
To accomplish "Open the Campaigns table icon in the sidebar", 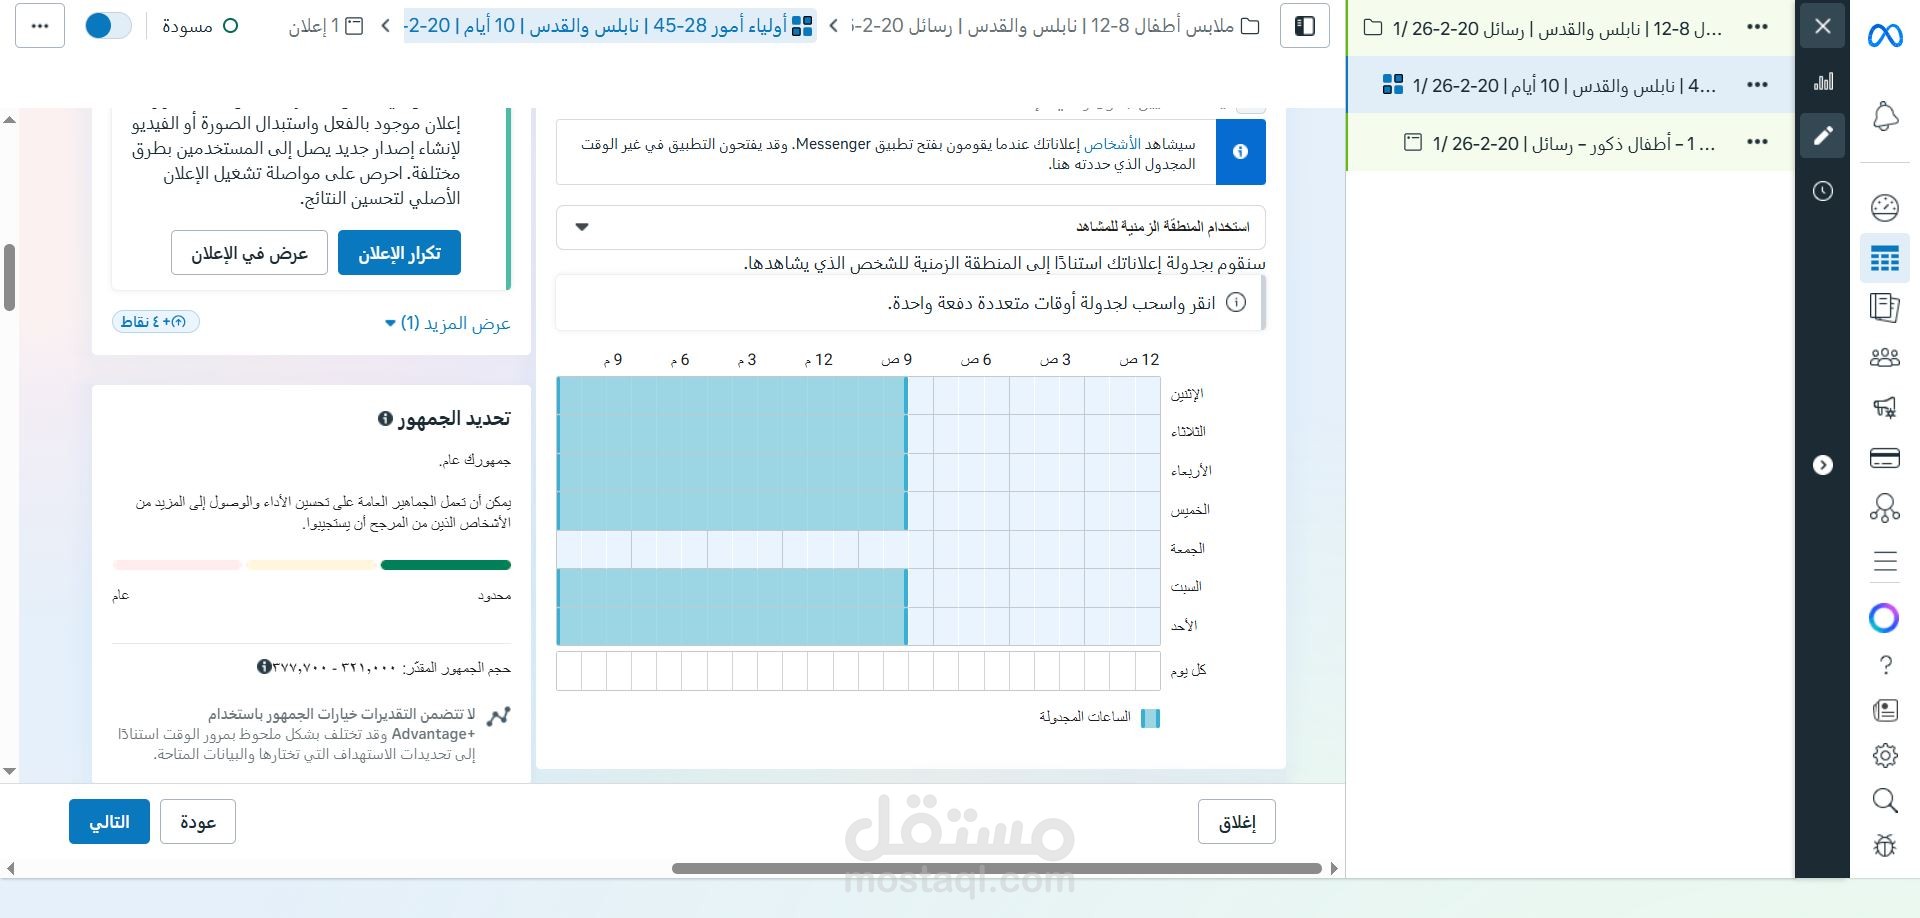I will coord(1885,259).
